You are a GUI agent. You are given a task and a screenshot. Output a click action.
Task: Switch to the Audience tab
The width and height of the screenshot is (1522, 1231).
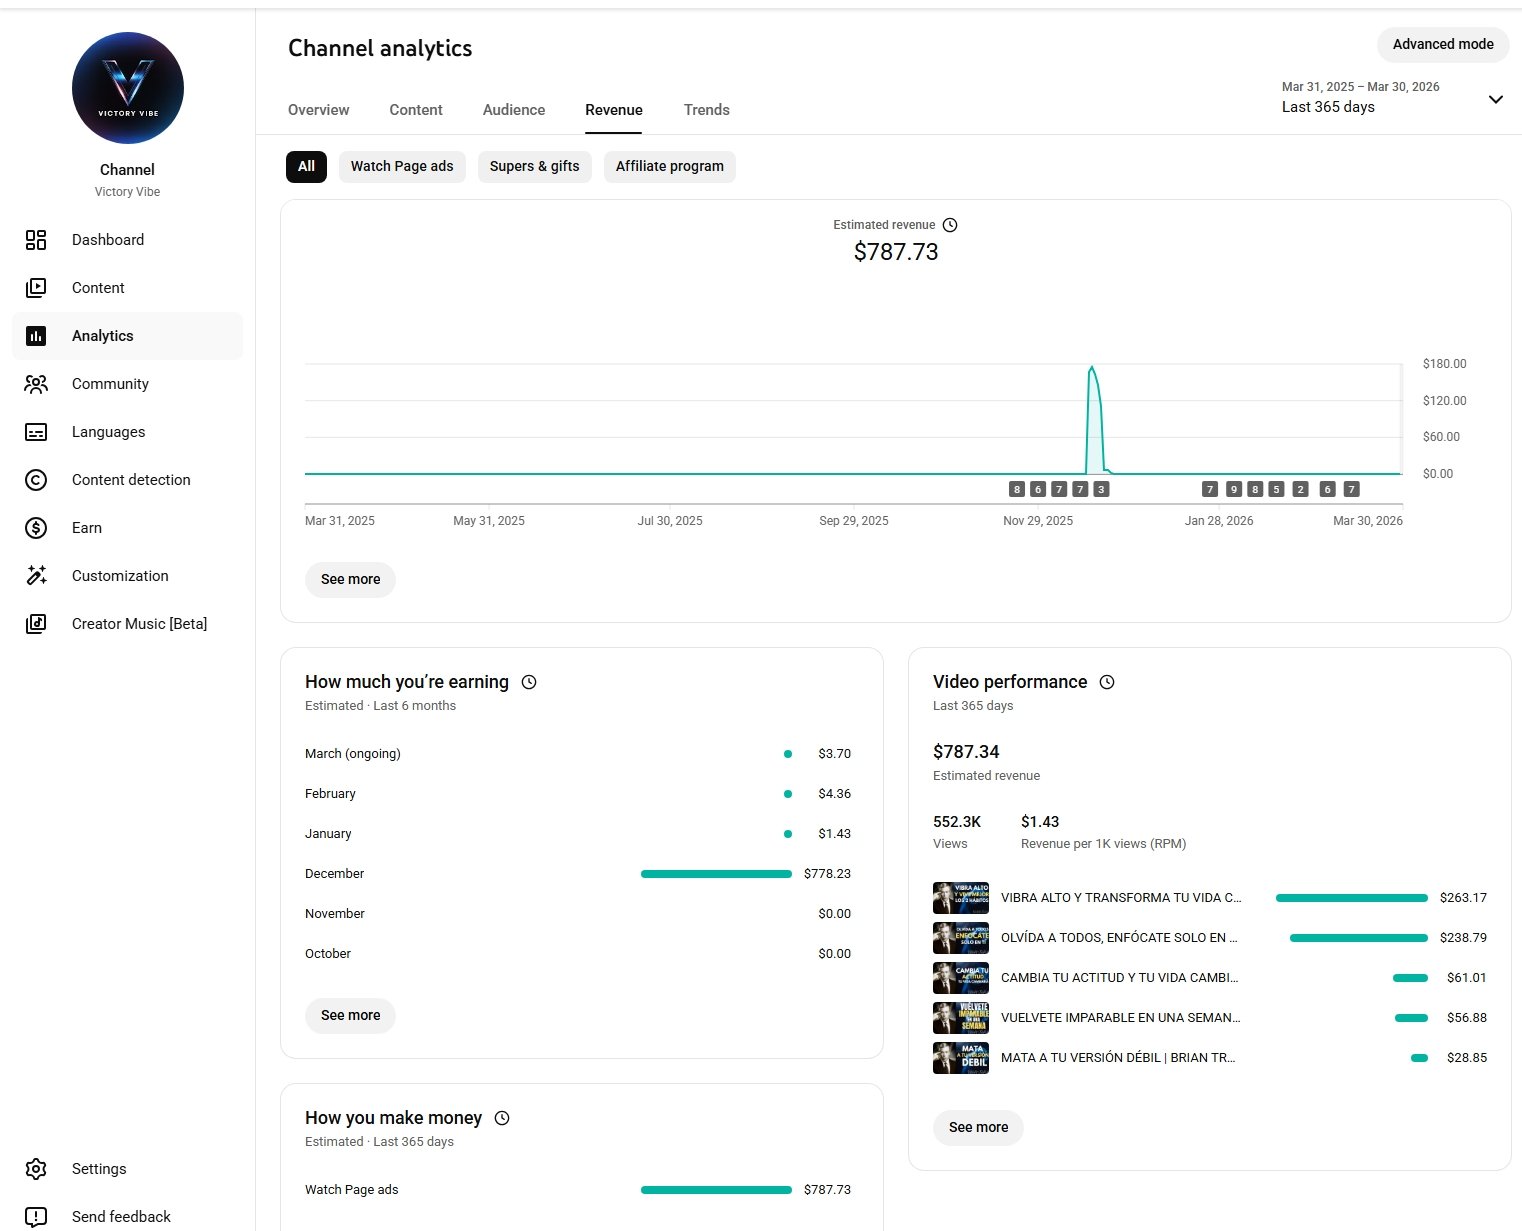(514, 110)
